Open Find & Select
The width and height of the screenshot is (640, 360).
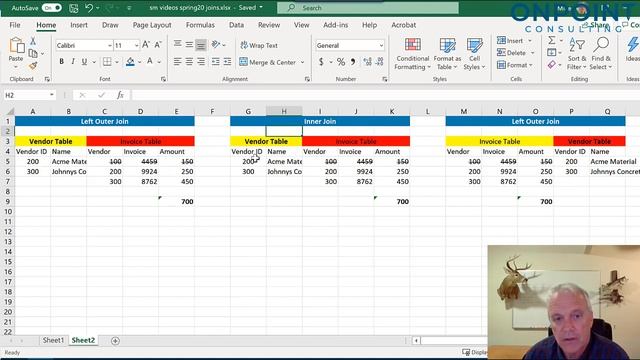click(600, 53)
